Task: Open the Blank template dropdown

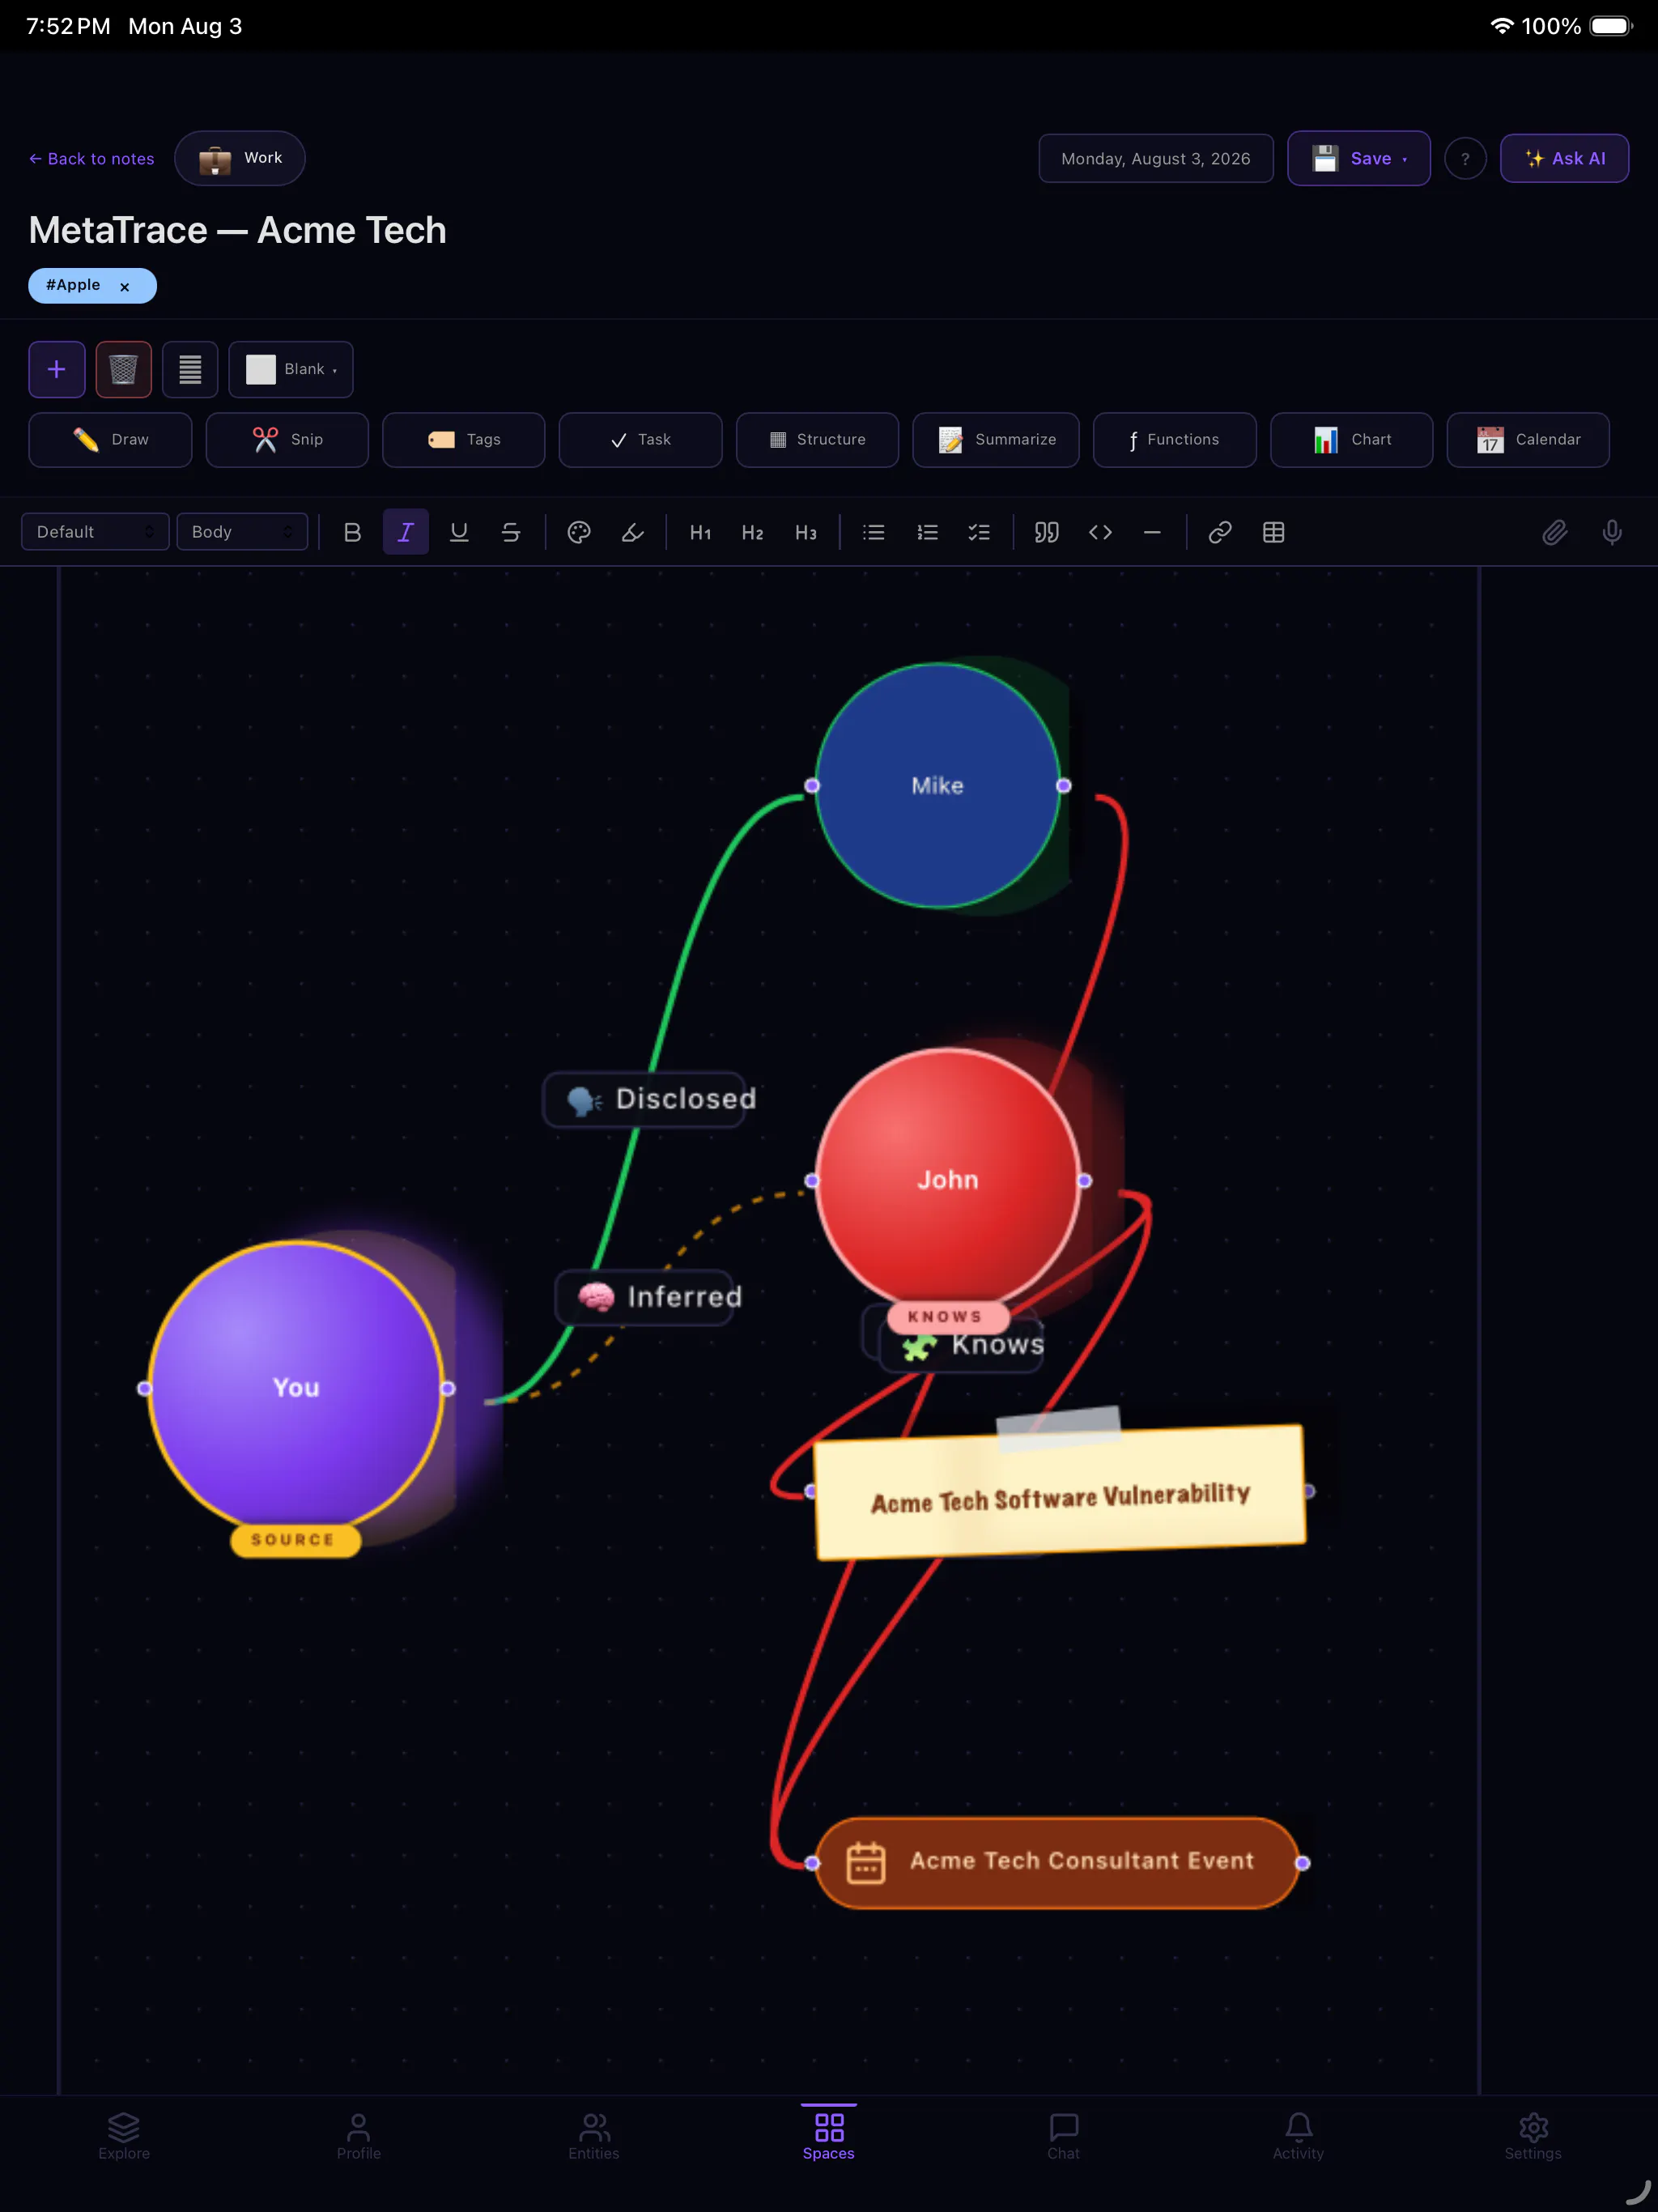Action: 291,369
